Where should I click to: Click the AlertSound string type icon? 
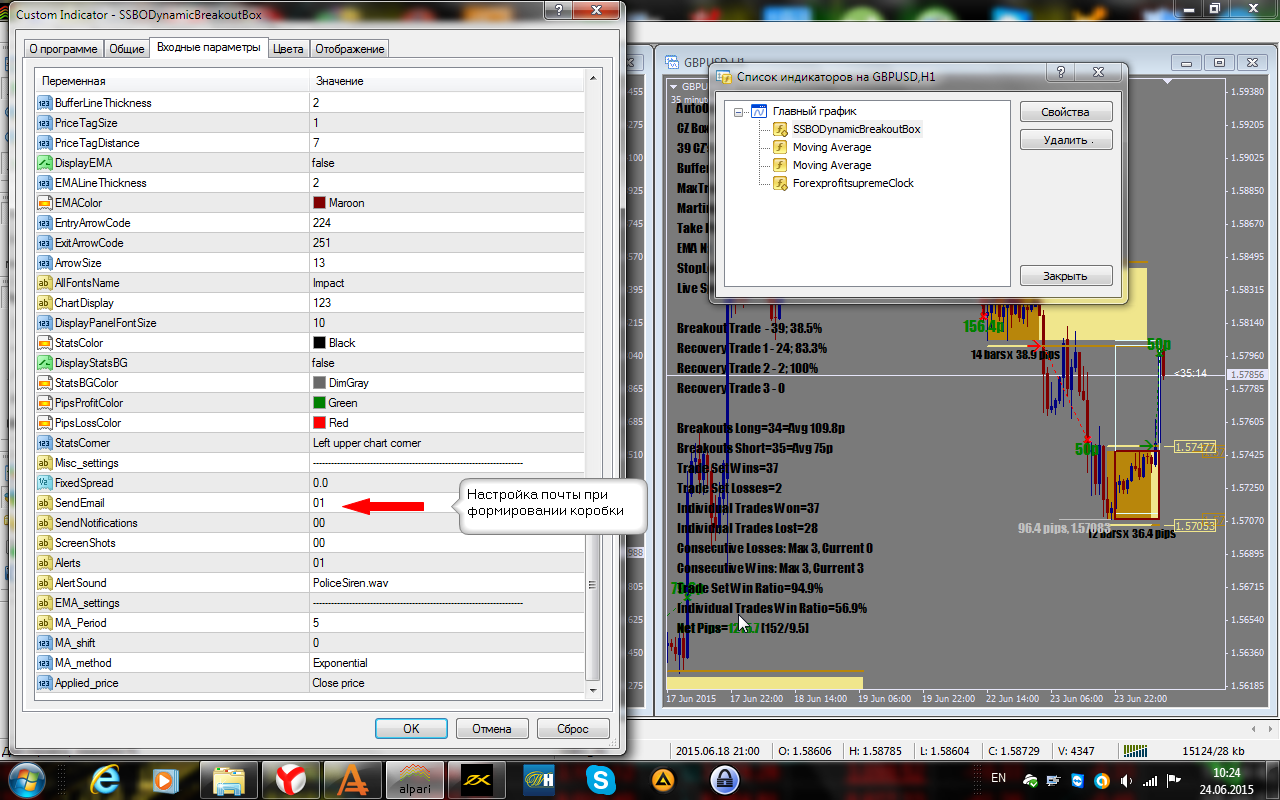pos(44,583)
